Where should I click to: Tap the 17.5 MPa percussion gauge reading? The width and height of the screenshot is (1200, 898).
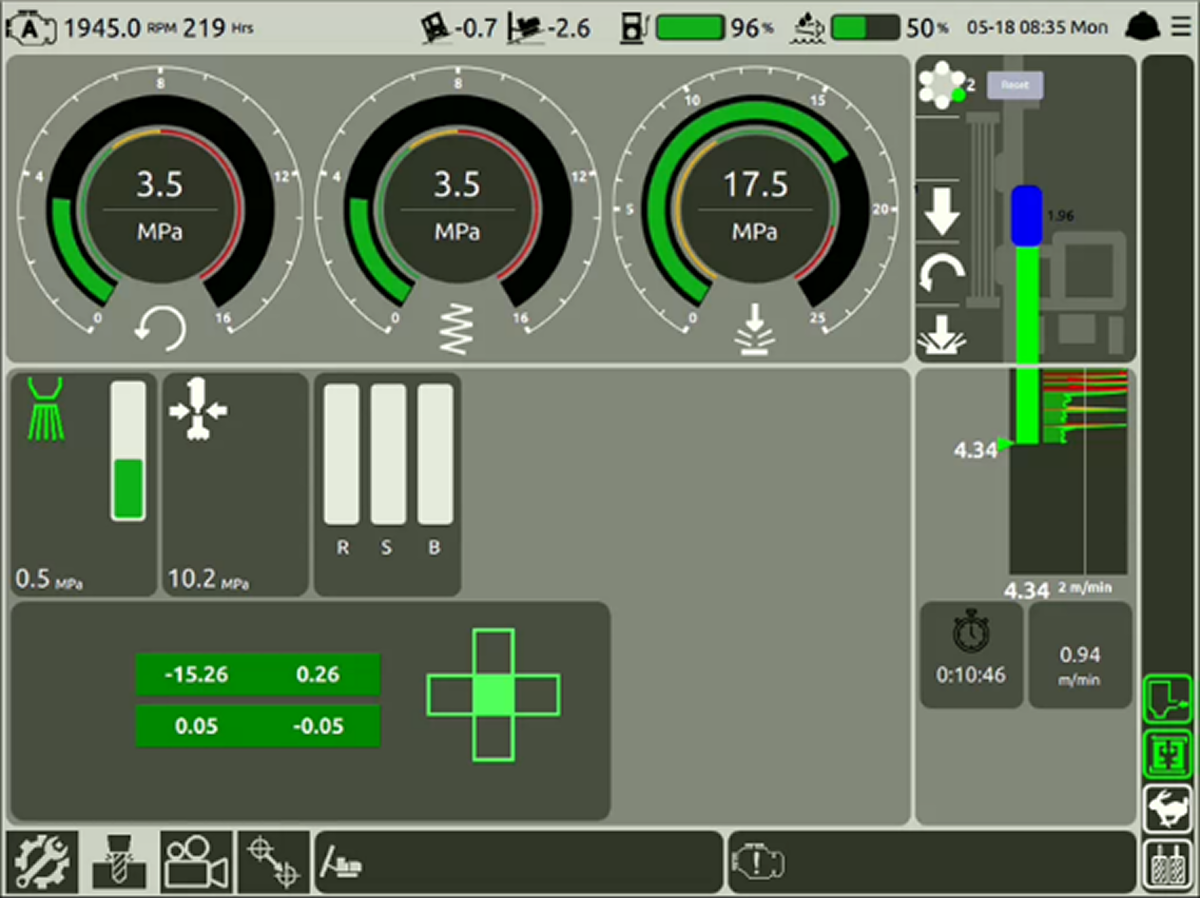point(755,185)
